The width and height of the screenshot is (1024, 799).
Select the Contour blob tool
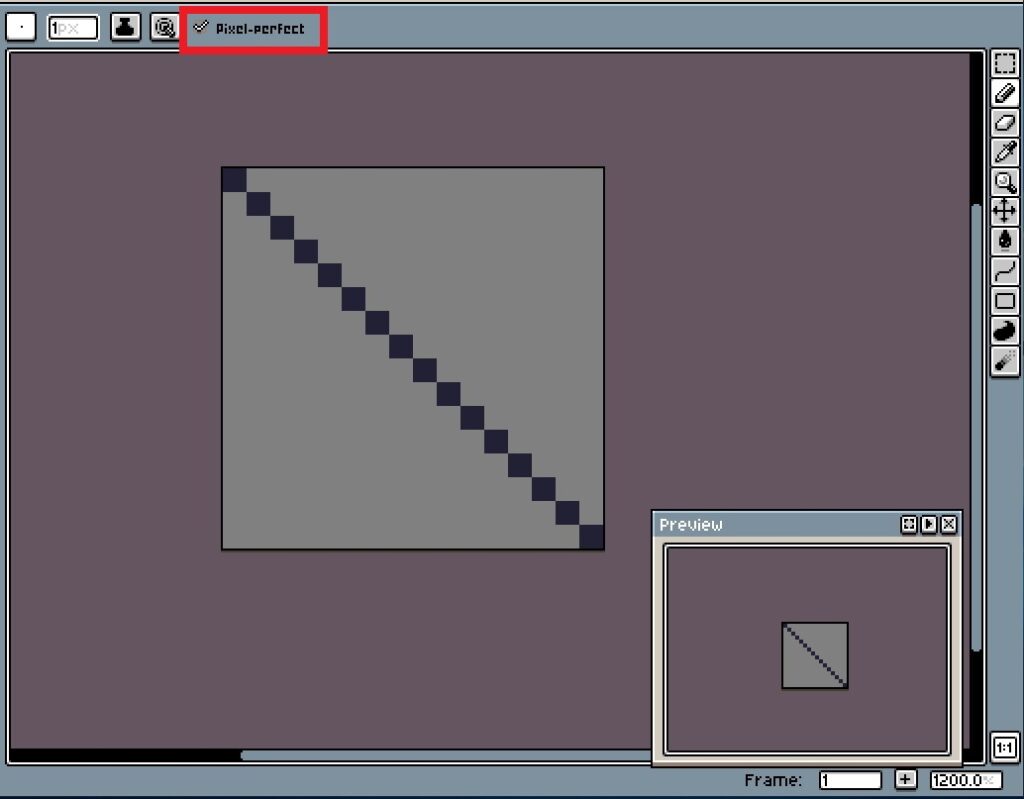click(1004, 331)
